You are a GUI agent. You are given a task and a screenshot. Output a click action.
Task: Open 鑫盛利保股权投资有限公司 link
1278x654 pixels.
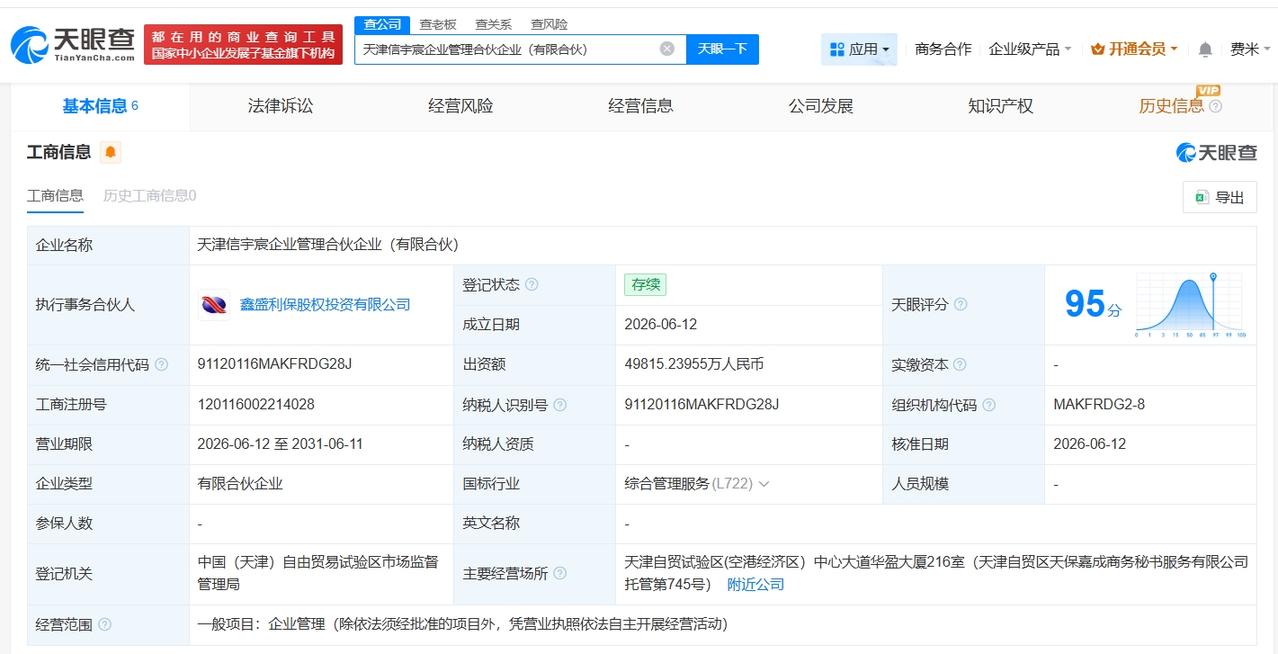pyautogui.click(x=325, y=305)
